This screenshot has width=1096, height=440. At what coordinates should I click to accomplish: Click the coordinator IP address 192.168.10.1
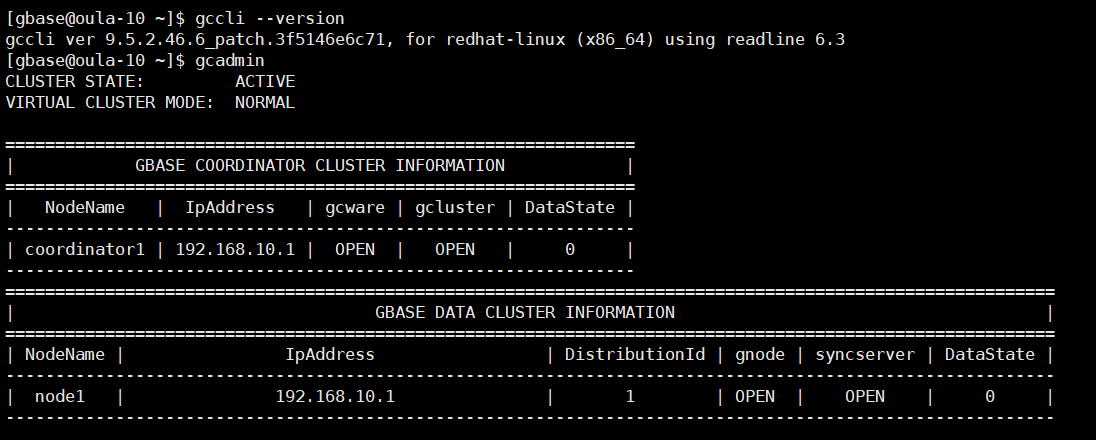coord(235,249)
